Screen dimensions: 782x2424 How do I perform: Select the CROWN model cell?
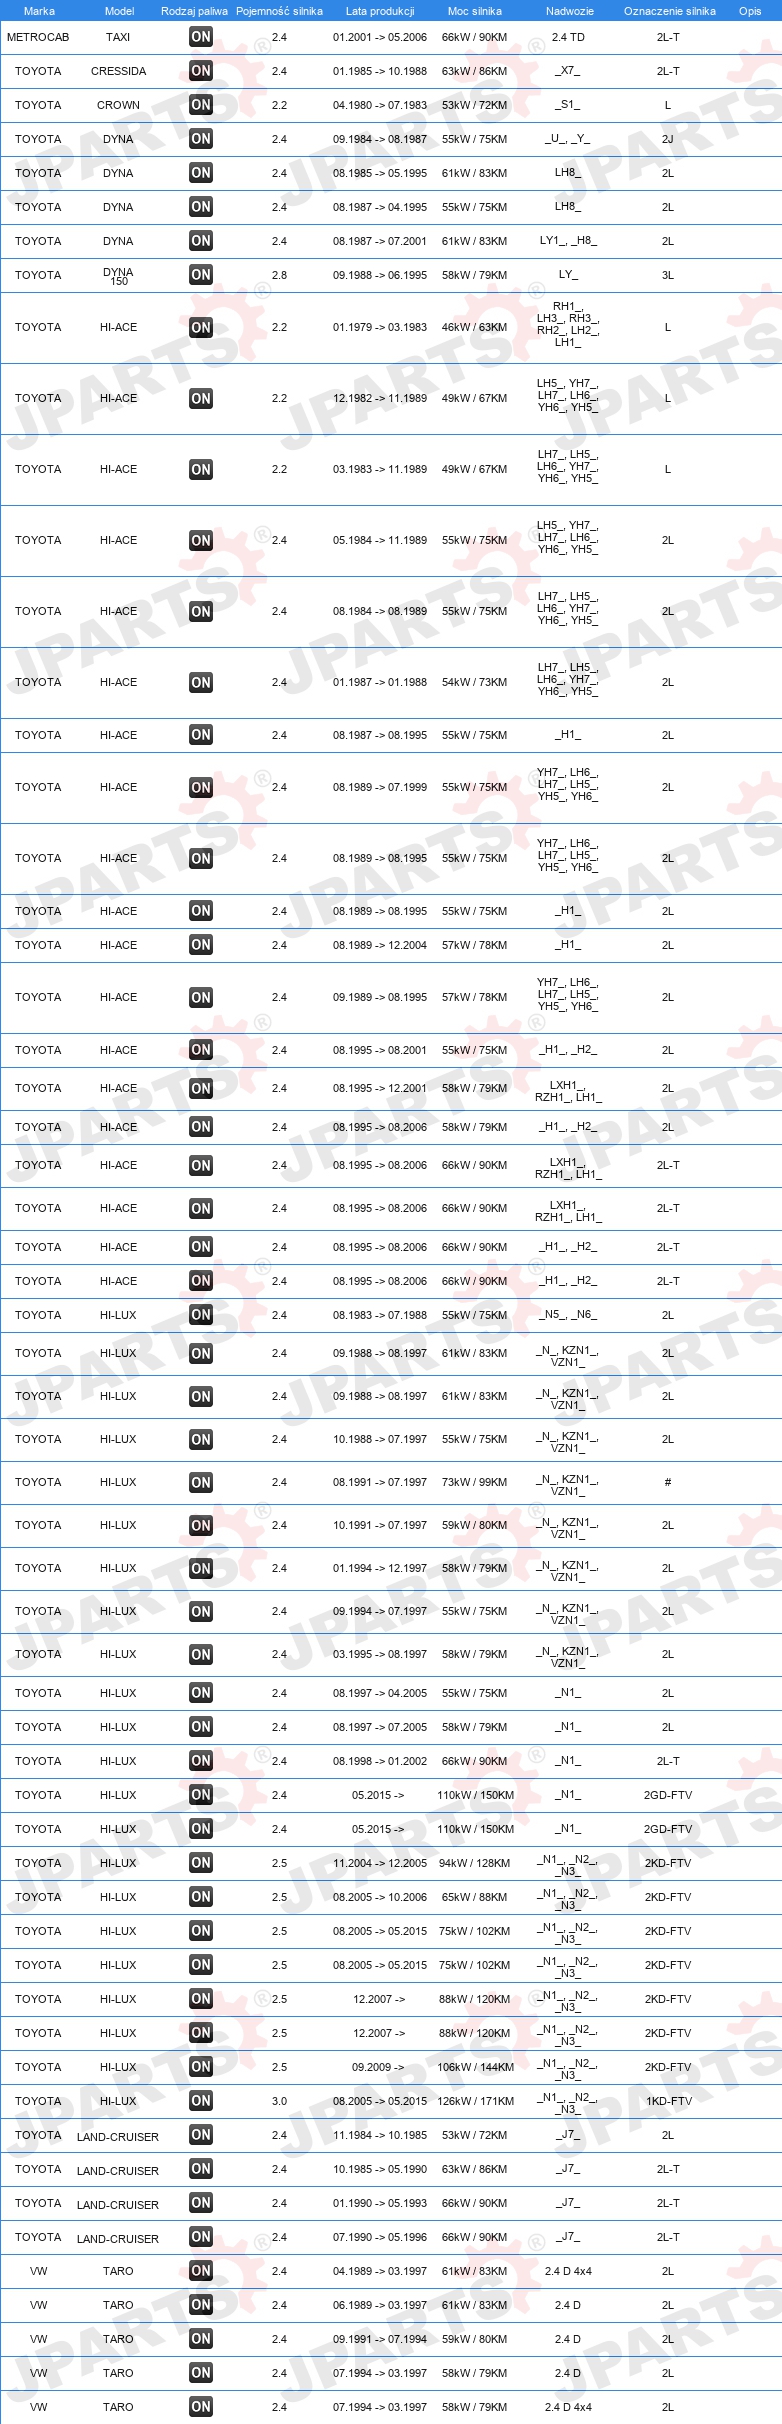click(x=118, y=105)
